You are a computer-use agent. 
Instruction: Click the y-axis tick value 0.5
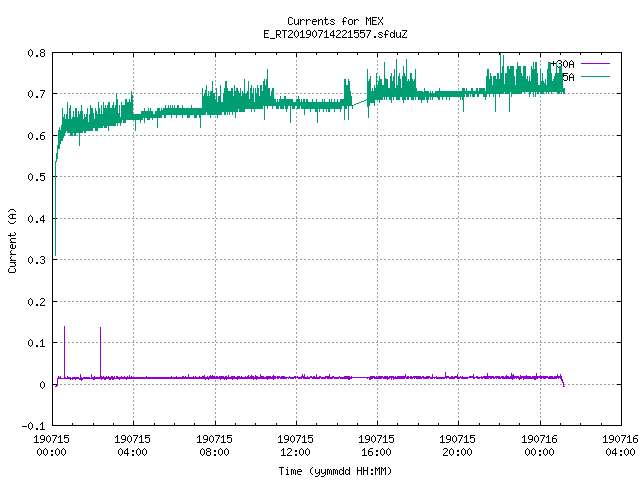pos(36,177)
